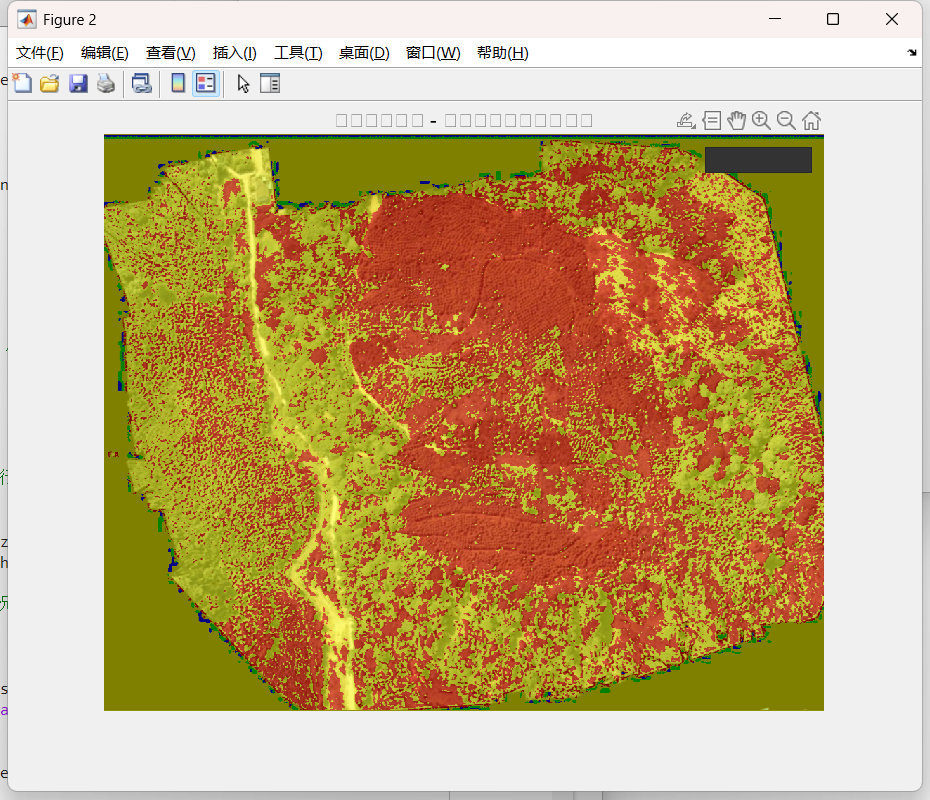Open the 工具(T) menu

pyautogui.click(x=298, y=53)
